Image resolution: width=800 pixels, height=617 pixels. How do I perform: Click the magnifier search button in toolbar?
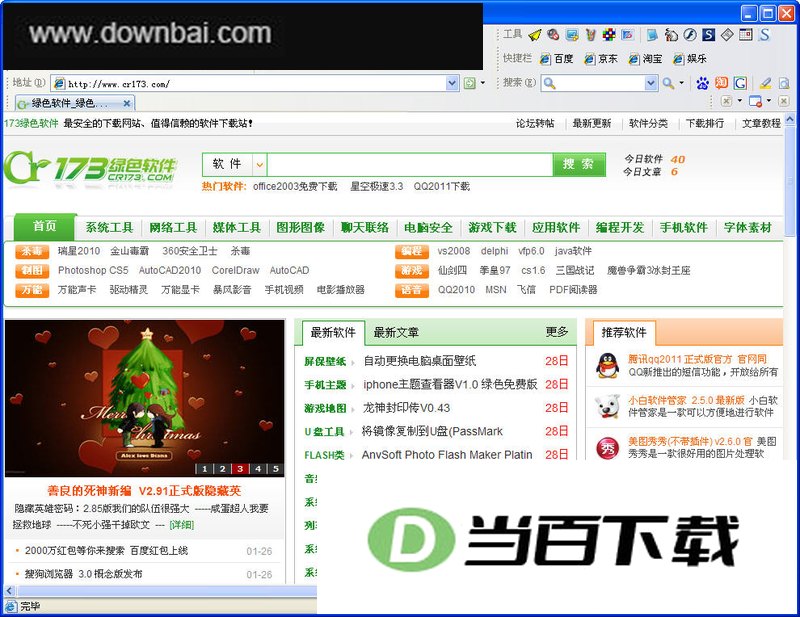click(668, 83)
